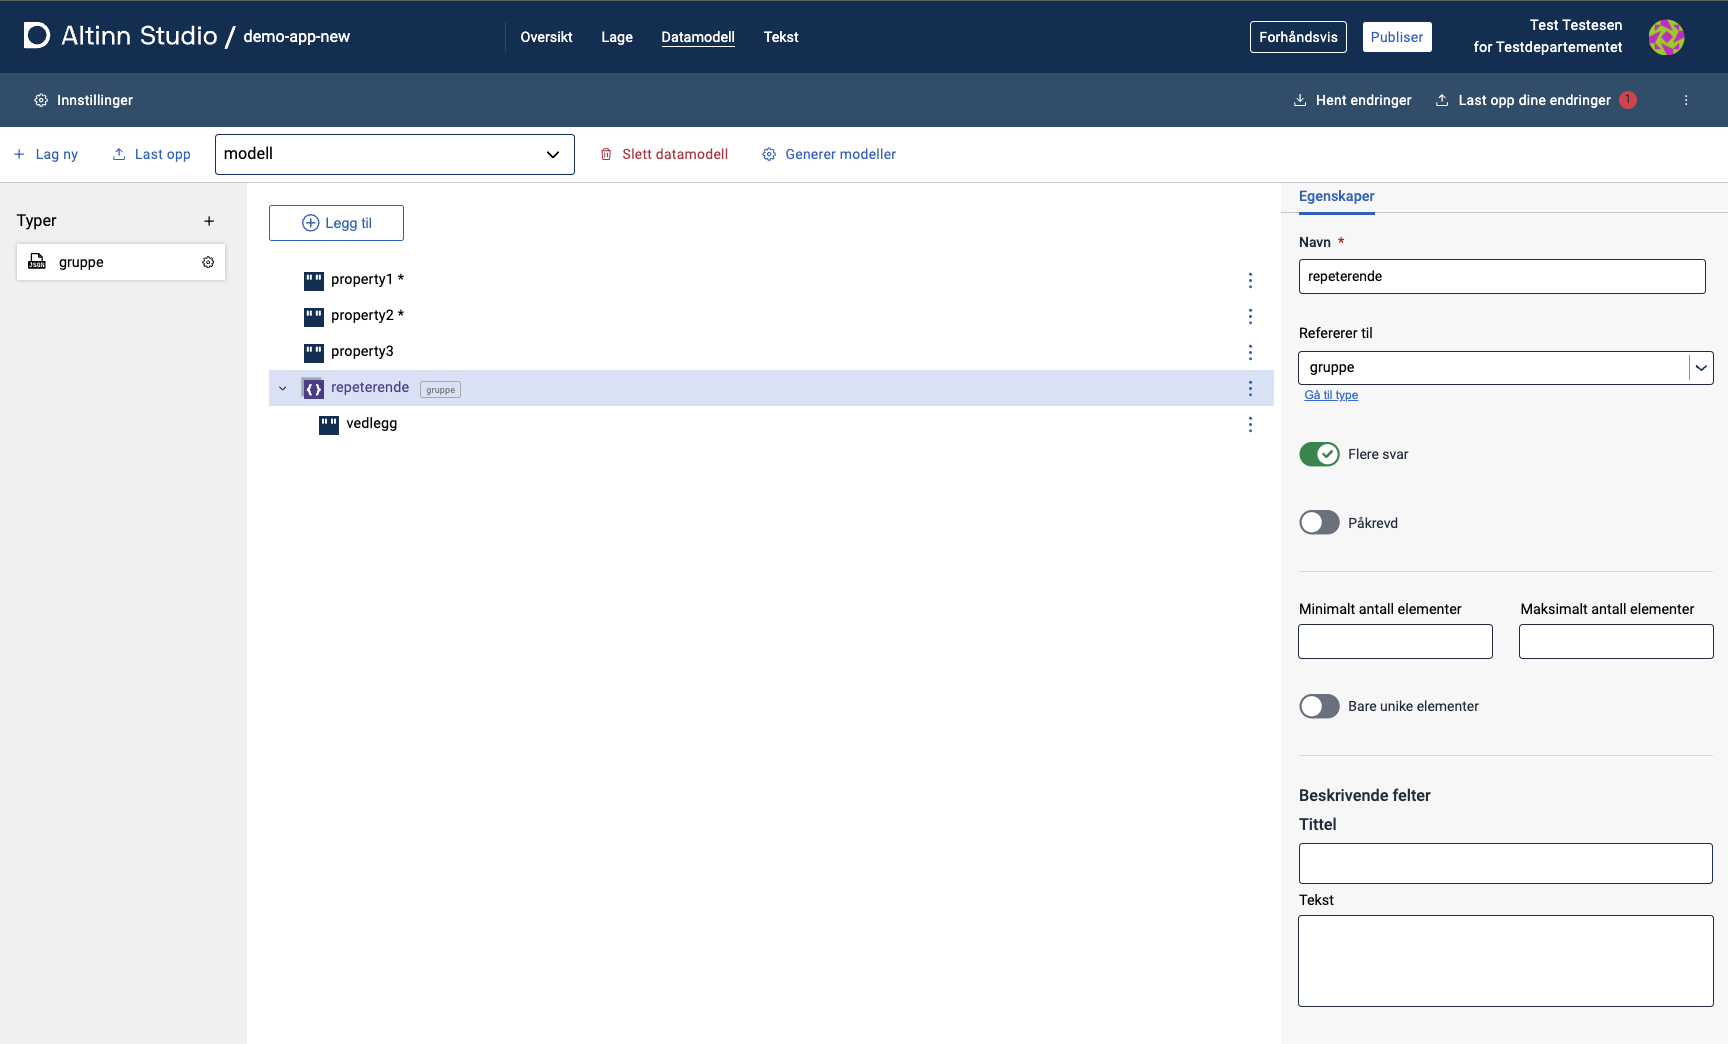Open options menu for property3 row
Image resolution: width=1728 pixels, height=1044 pixels.
pos(1250,352)
